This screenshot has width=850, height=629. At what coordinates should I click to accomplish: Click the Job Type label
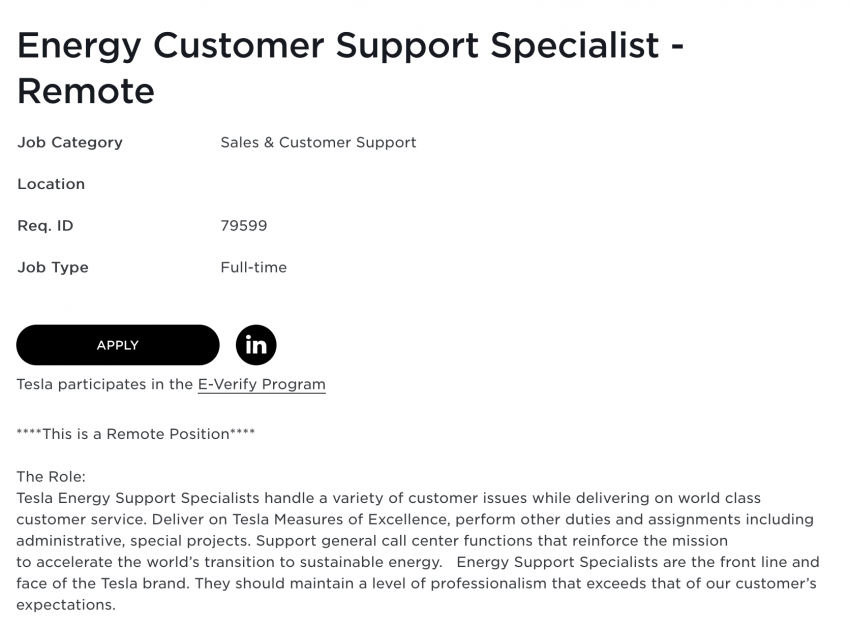coord(53,267)
